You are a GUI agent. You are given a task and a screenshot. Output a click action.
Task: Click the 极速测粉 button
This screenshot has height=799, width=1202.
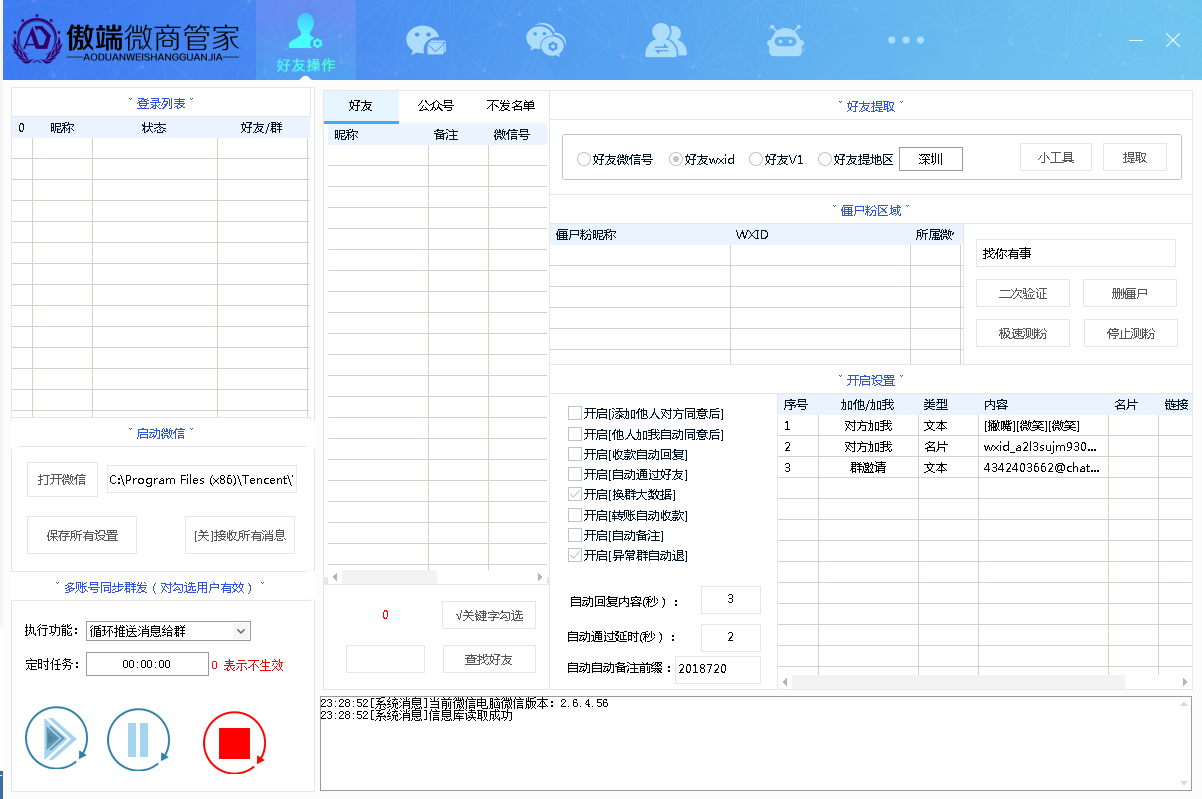click(1023, 333)
